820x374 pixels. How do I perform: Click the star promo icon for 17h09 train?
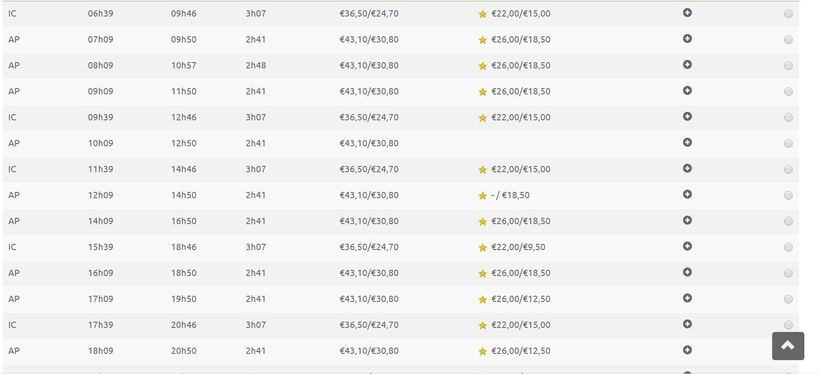[x=482, y=299]
